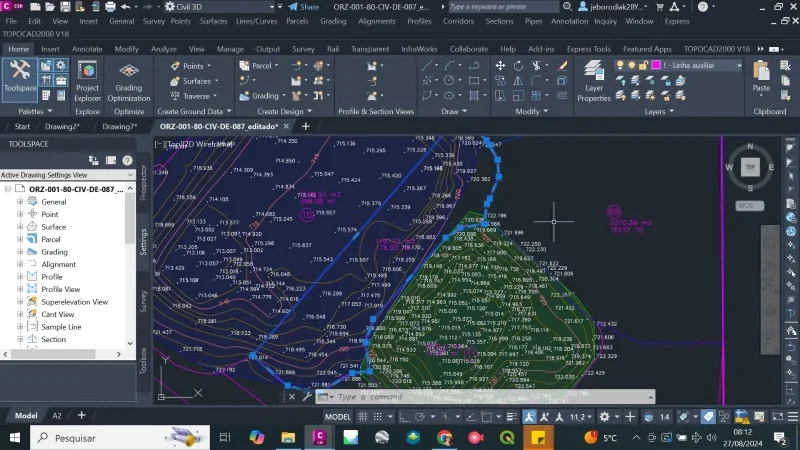Click the Save icon in quick access toolbar

(x=65, y=7)
